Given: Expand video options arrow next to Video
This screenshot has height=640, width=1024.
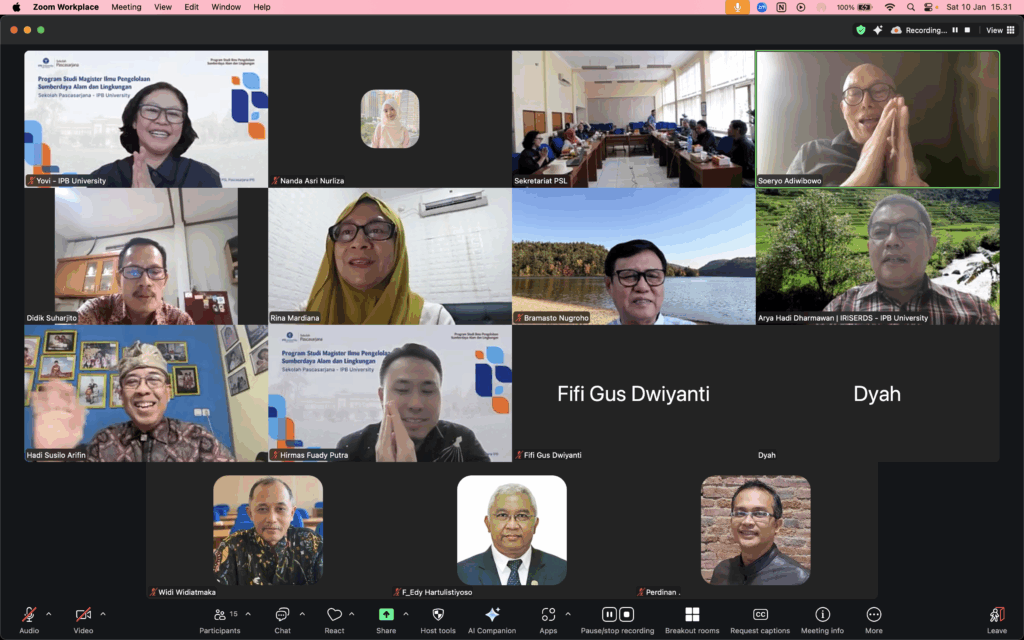Looking at the screenshot, I should pos(102,614).
